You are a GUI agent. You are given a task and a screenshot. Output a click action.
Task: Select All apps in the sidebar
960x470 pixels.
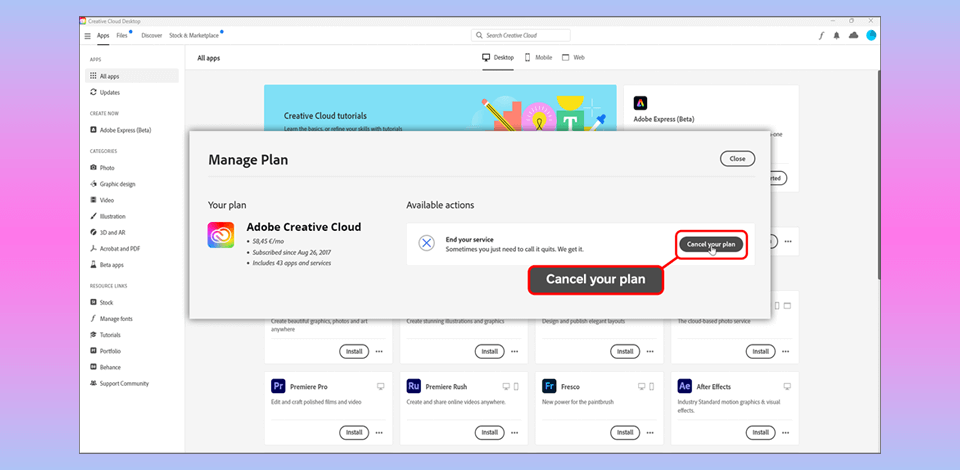[x=132, y=76]
